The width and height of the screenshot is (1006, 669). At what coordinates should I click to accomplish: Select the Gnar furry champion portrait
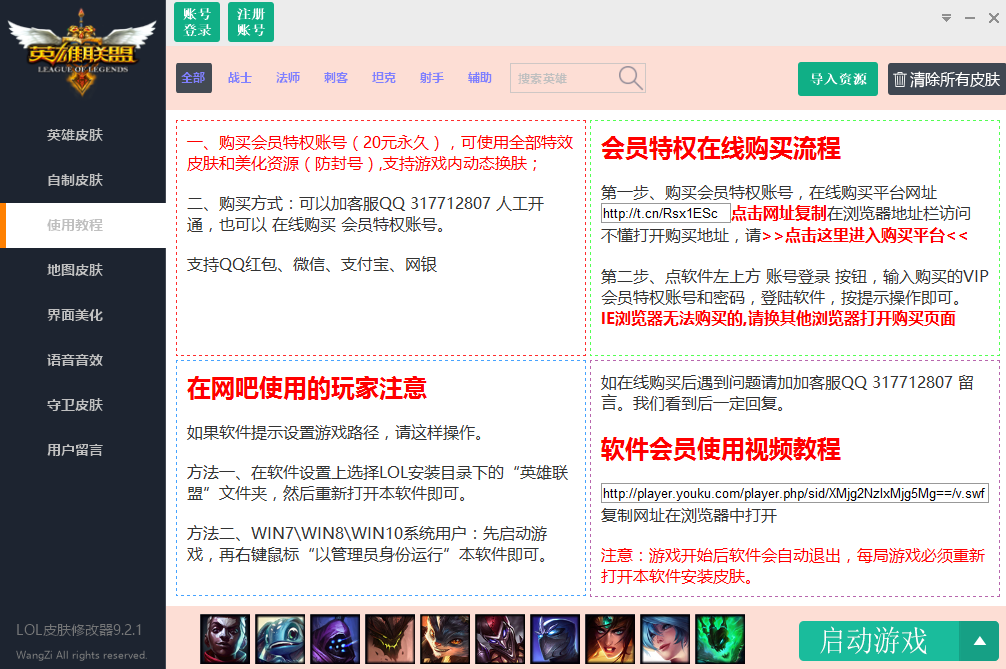click(x=445, y=639)
